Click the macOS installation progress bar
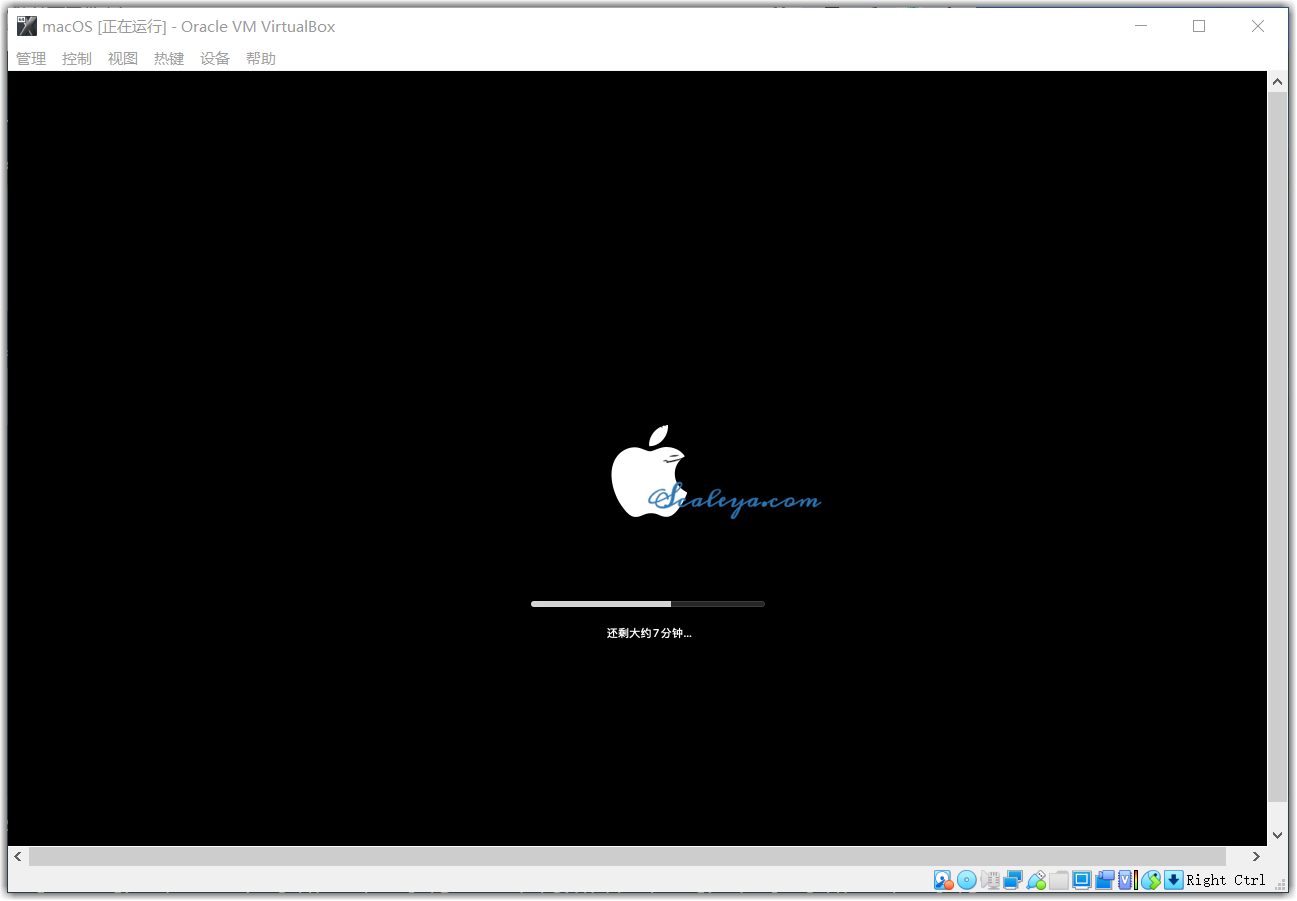Viewport: 1297px width, 901px height. point(647,604)
